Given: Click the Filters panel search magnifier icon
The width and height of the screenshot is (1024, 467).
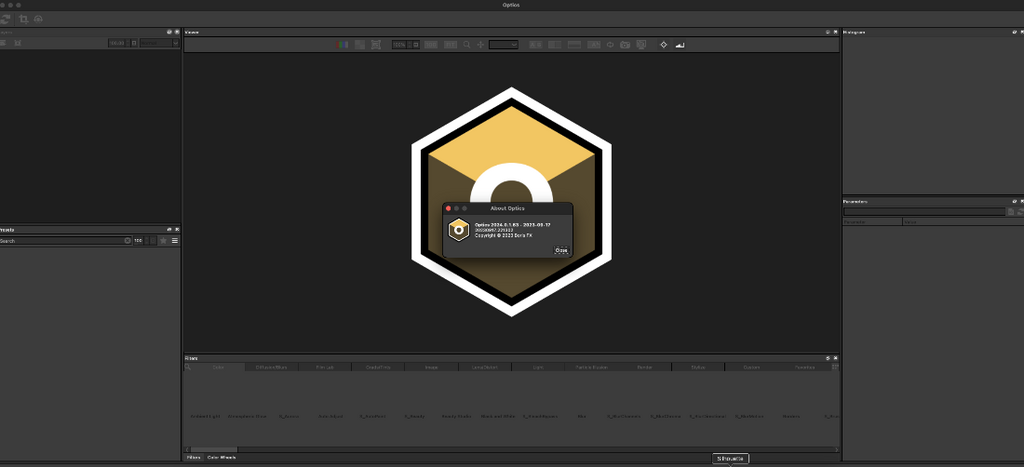Looking at the screenshot, I should [x=187, y=367].
